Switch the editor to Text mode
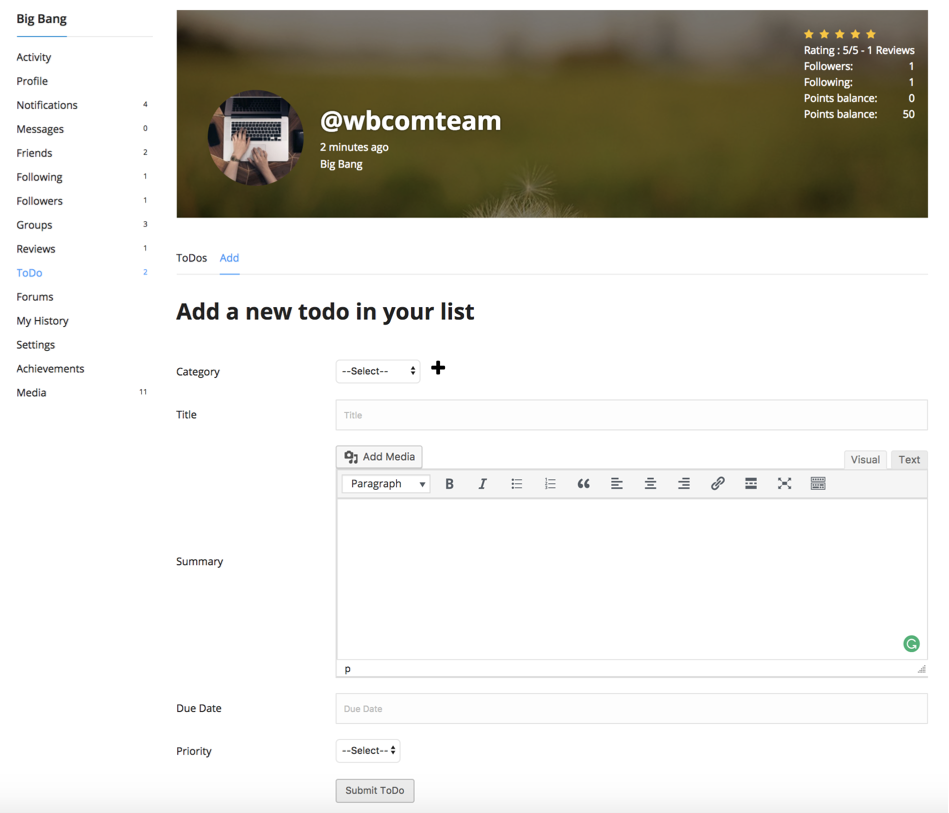This screenshot has width=949, height=813. coord(908,459)
